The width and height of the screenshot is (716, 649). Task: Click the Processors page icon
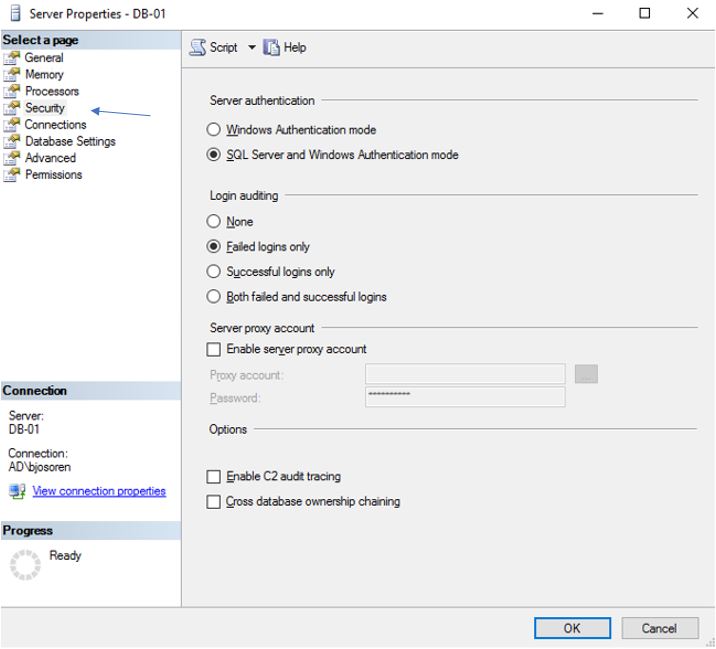[12, 91]
